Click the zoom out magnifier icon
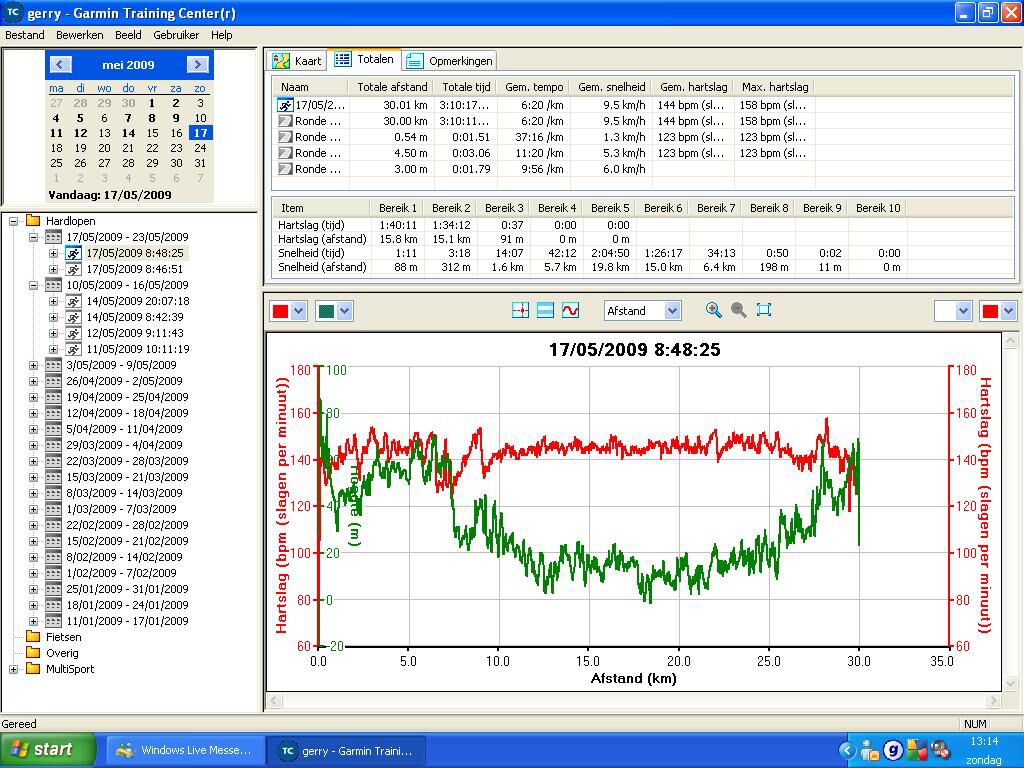The height and width of the screenshot is (768, 1024). [x=739, y=310]
